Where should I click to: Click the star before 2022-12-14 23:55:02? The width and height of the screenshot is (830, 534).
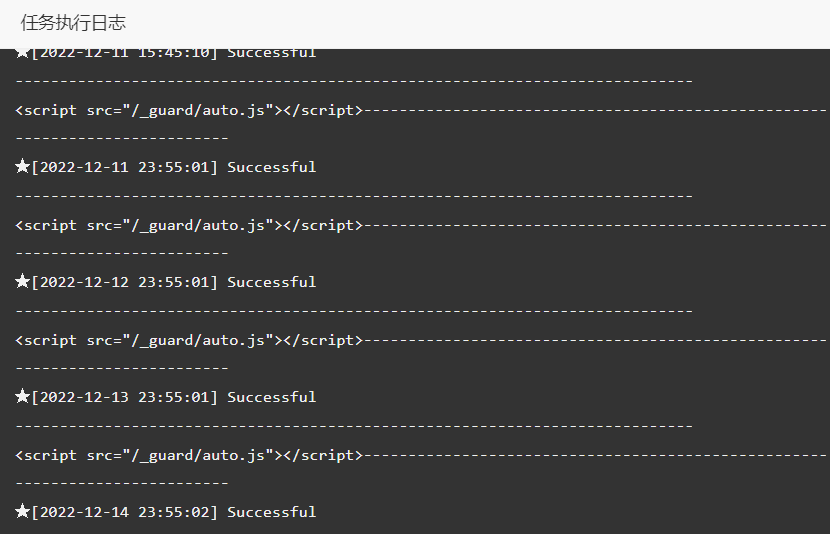coord(22,512)
